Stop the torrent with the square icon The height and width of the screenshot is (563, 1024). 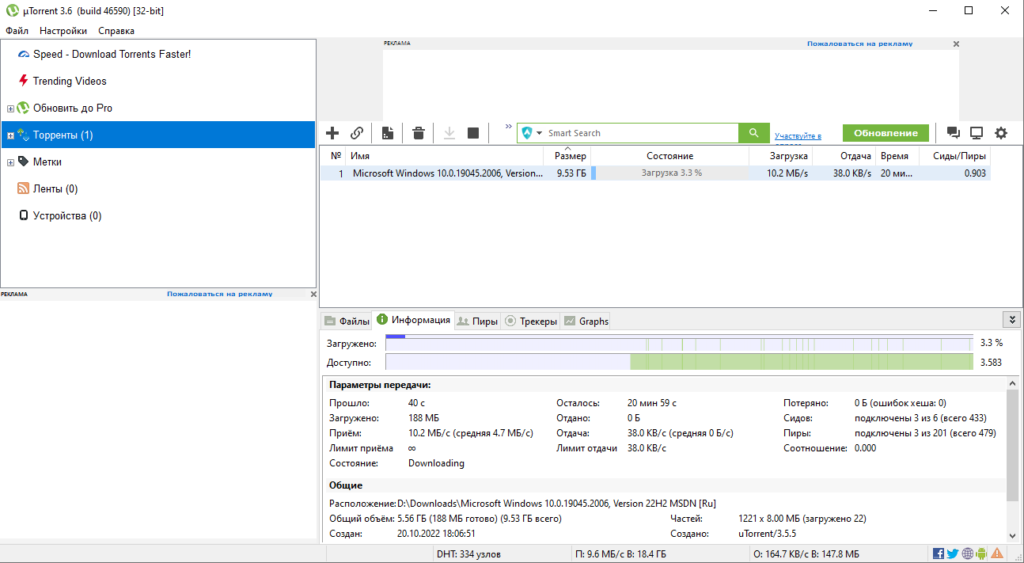(473, 133)
